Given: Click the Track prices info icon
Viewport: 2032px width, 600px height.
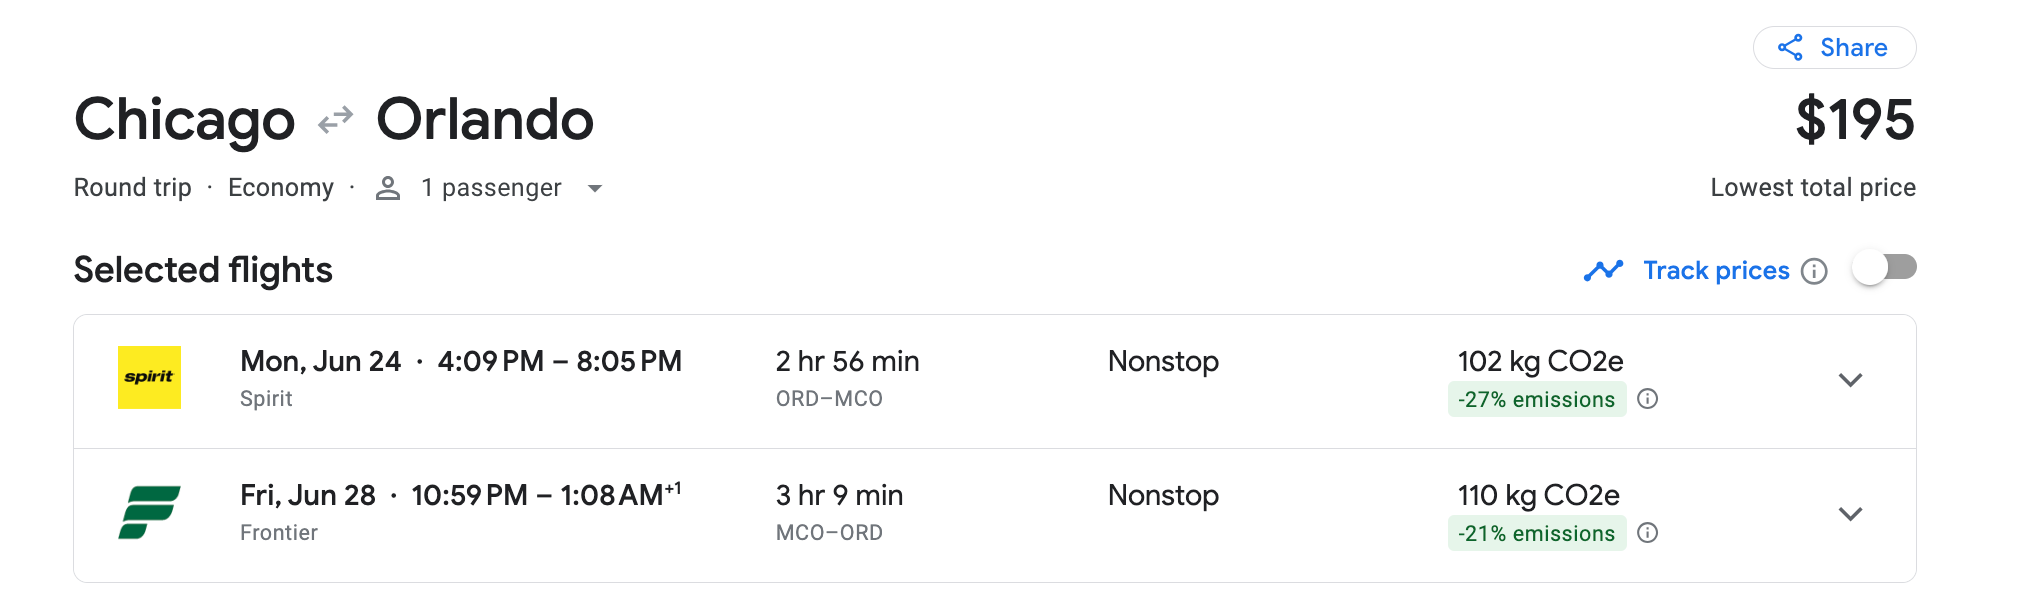Looking at the screenshot, I should click(1814, 271).
